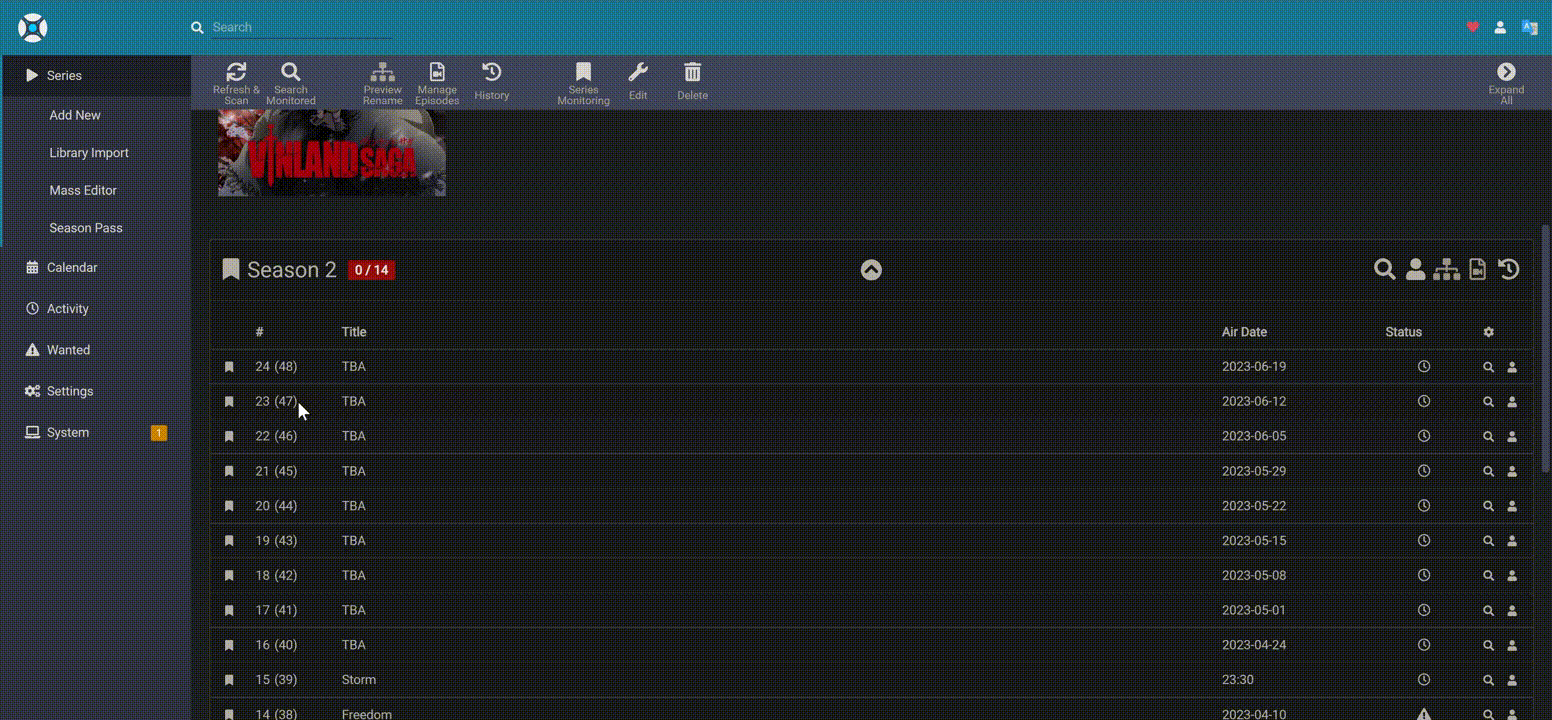
Task: Click Search Monitored toolbar button
Action: (290, 83)
